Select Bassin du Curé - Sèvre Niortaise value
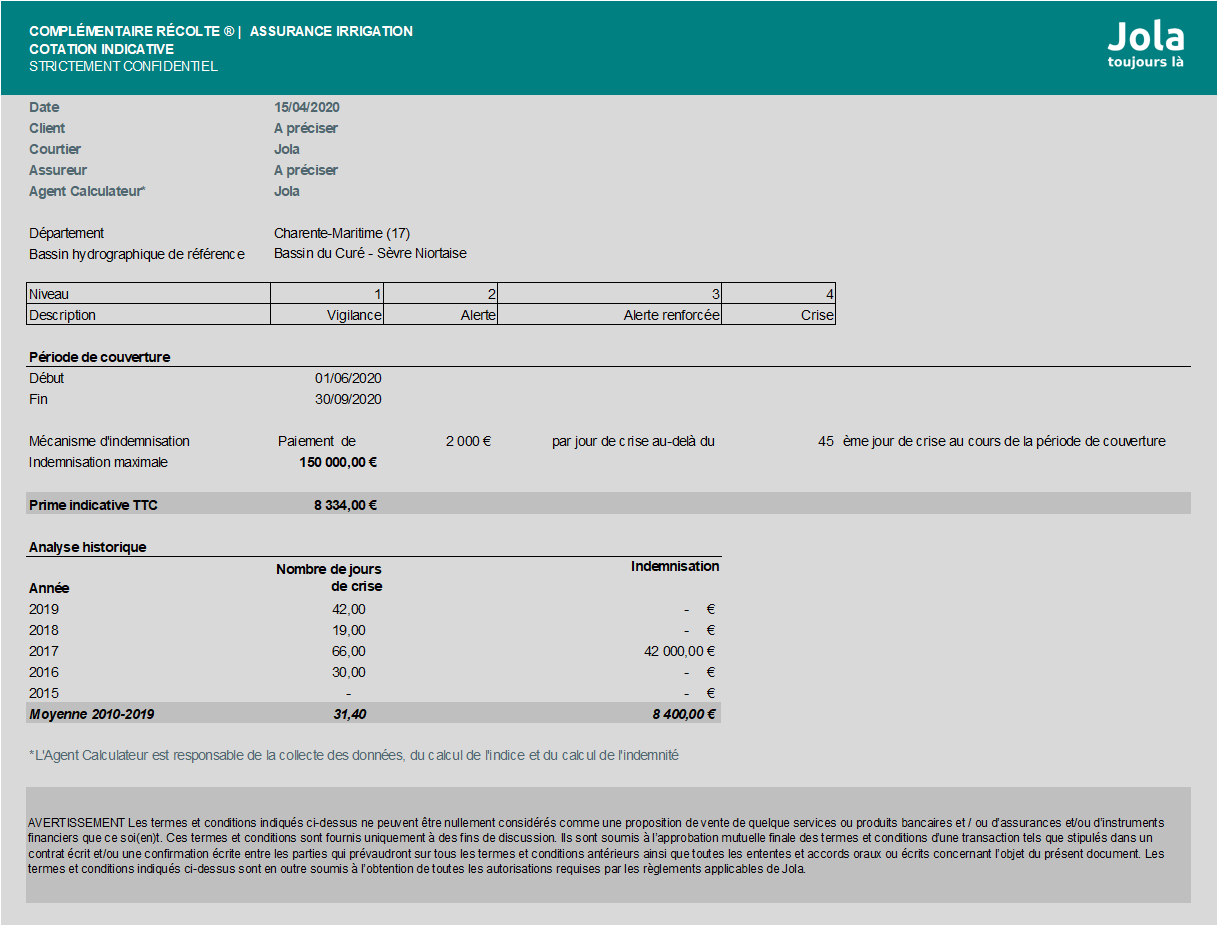 [x=370, y=253]
